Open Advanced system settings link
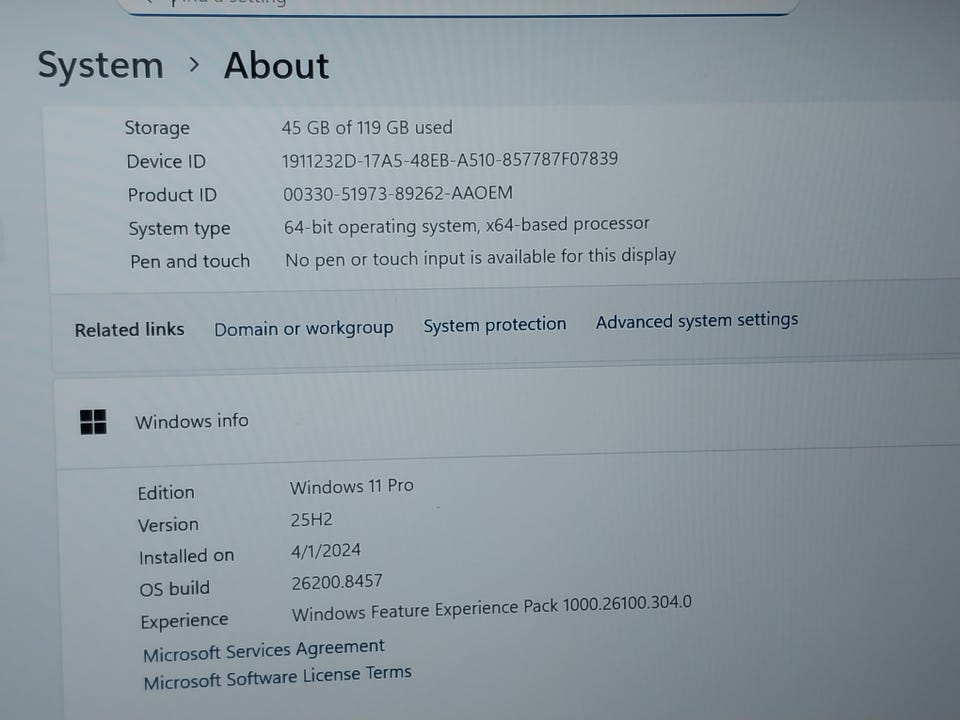960x720 pixels. click(697, 320)
